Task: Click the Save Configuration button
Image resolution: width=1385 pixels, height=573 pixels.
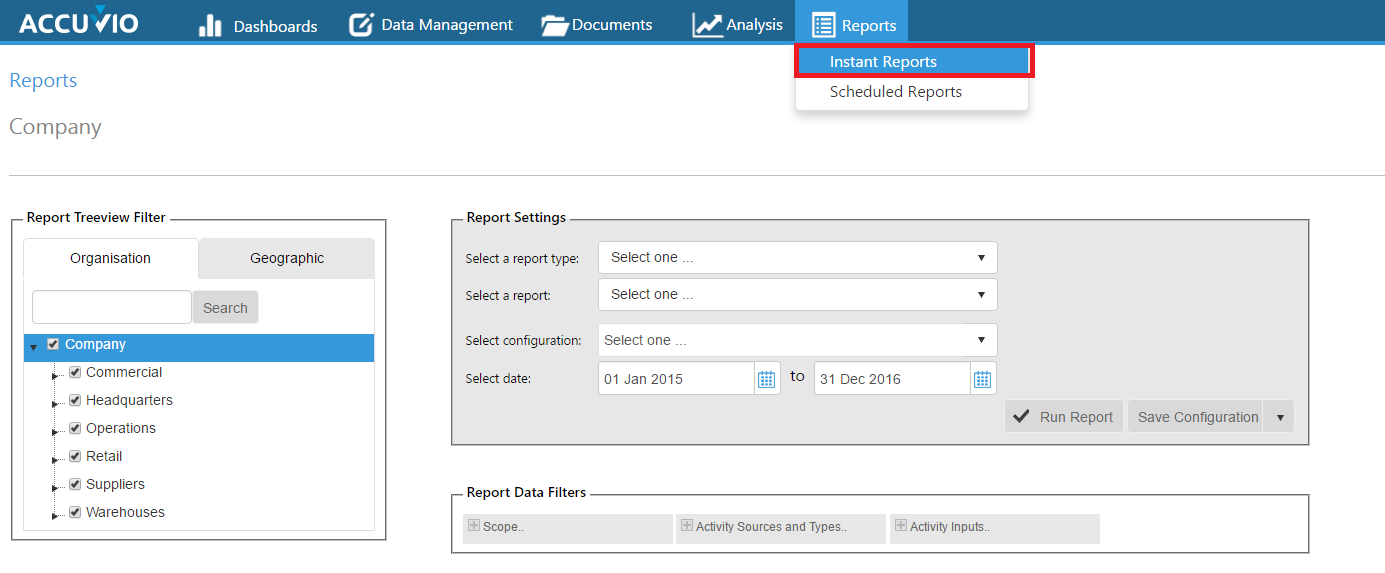Action: coord(1197,417)
